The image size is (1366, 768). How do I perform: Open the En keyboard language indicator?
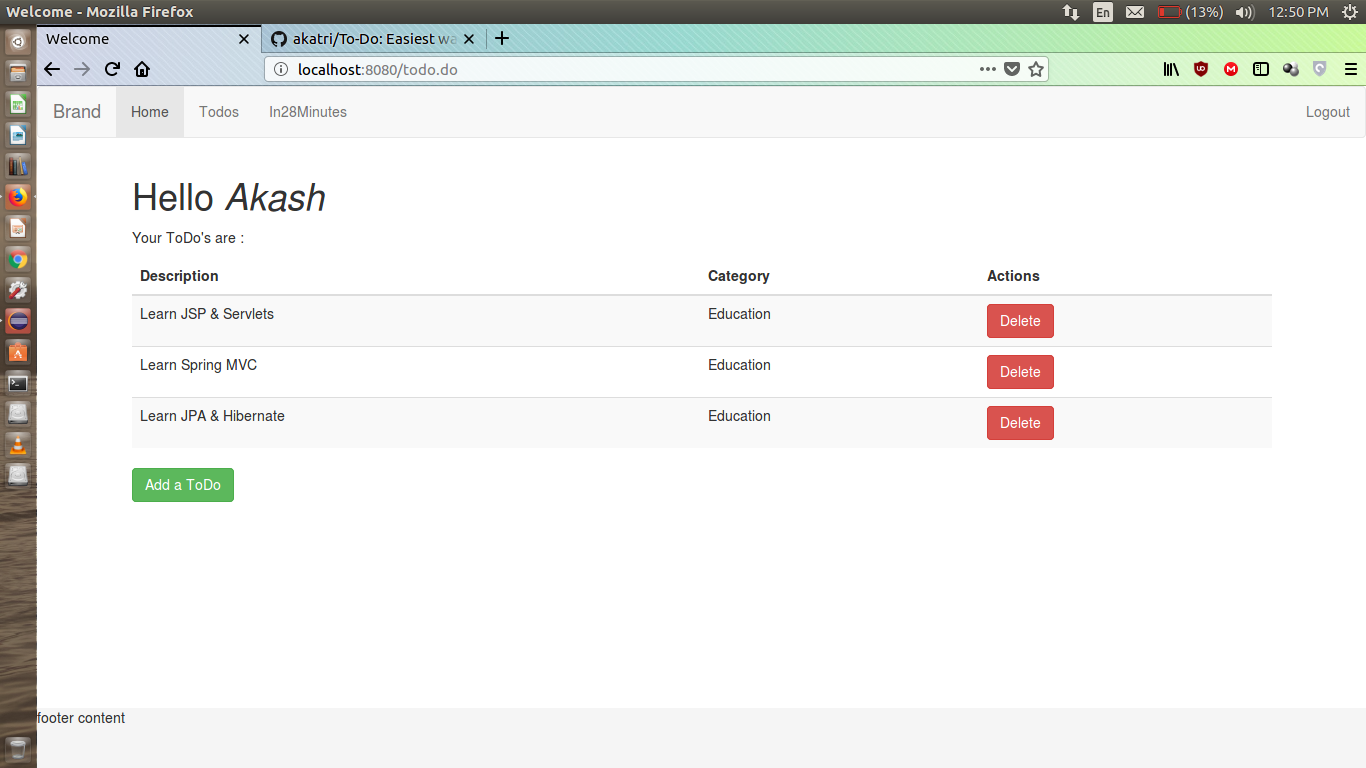(x=1102, y=12)
